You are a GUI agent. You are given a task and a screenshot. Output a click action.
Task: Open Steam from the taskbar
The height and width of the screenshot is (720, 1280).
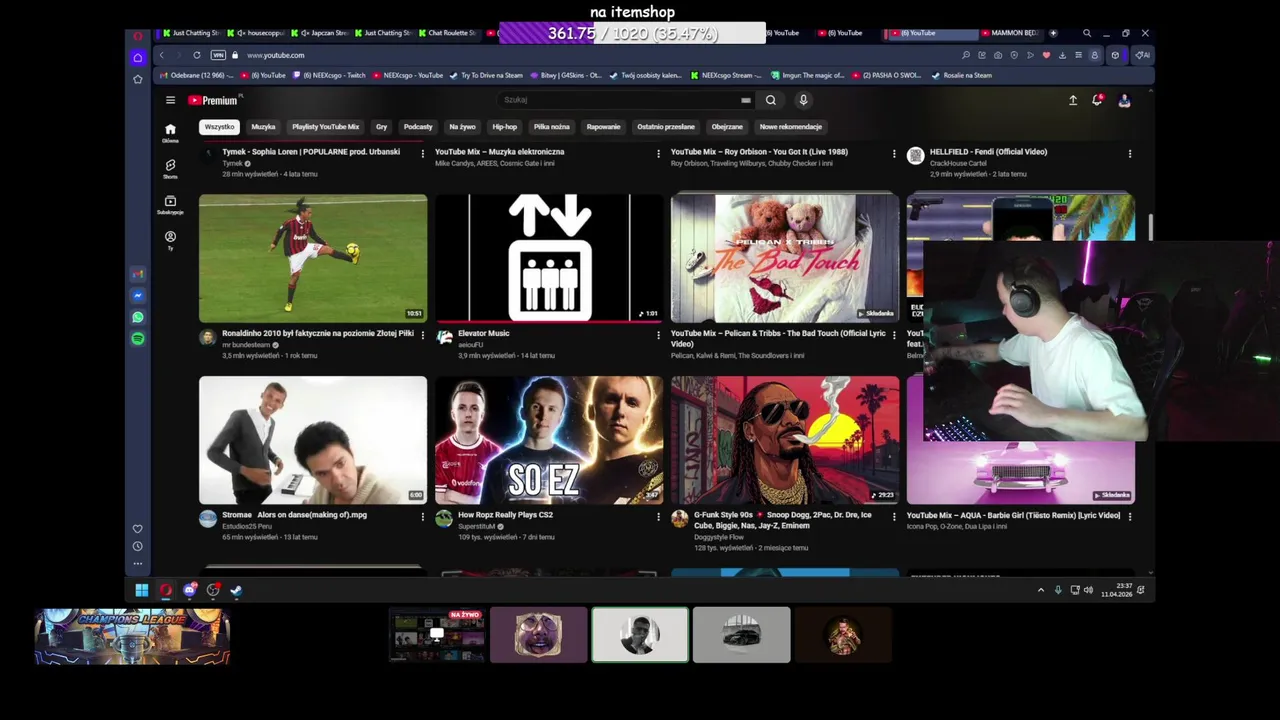coord(236,590)
